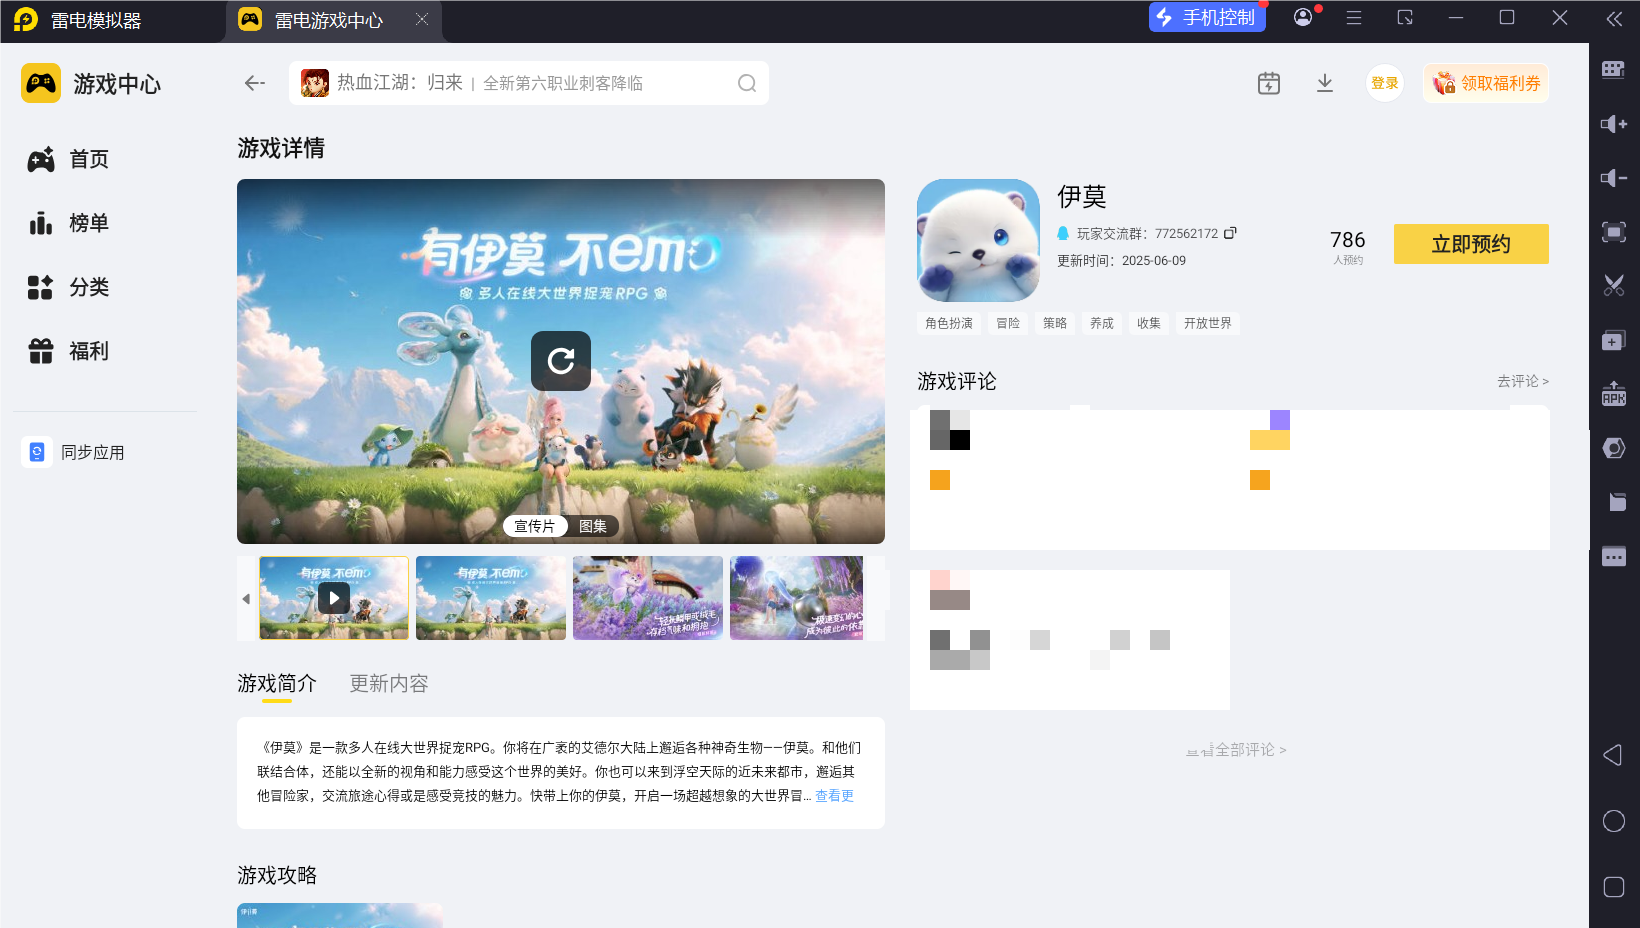Open the shared folder icon in sidebar
Screen dimensions: 1640x928
[x=1612, y=502]
